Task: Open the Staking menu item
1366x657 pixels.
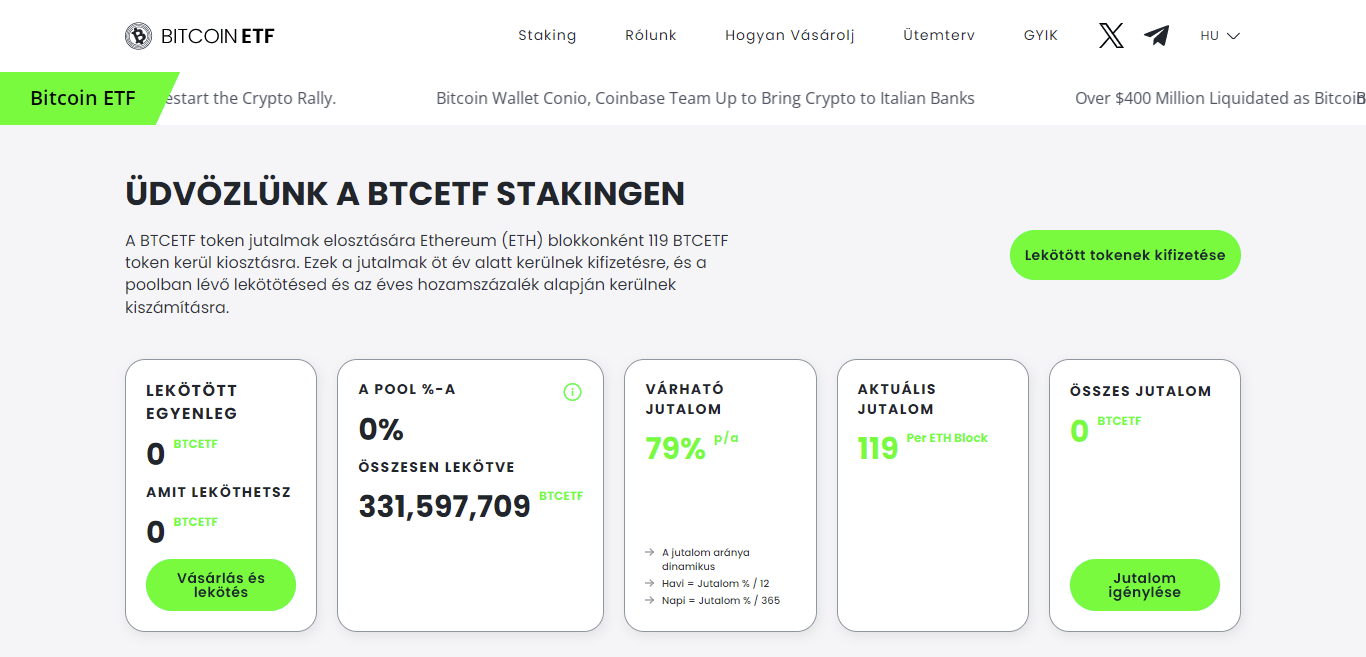Action: 547,36
